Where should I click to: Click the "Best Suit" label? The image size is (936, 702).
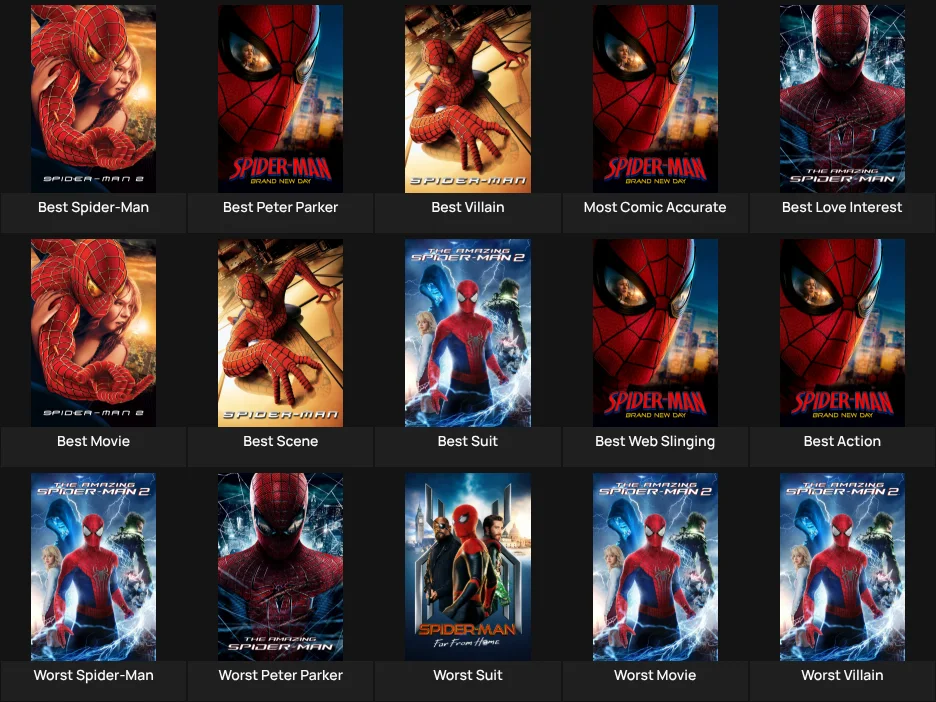tap(468, 441)
